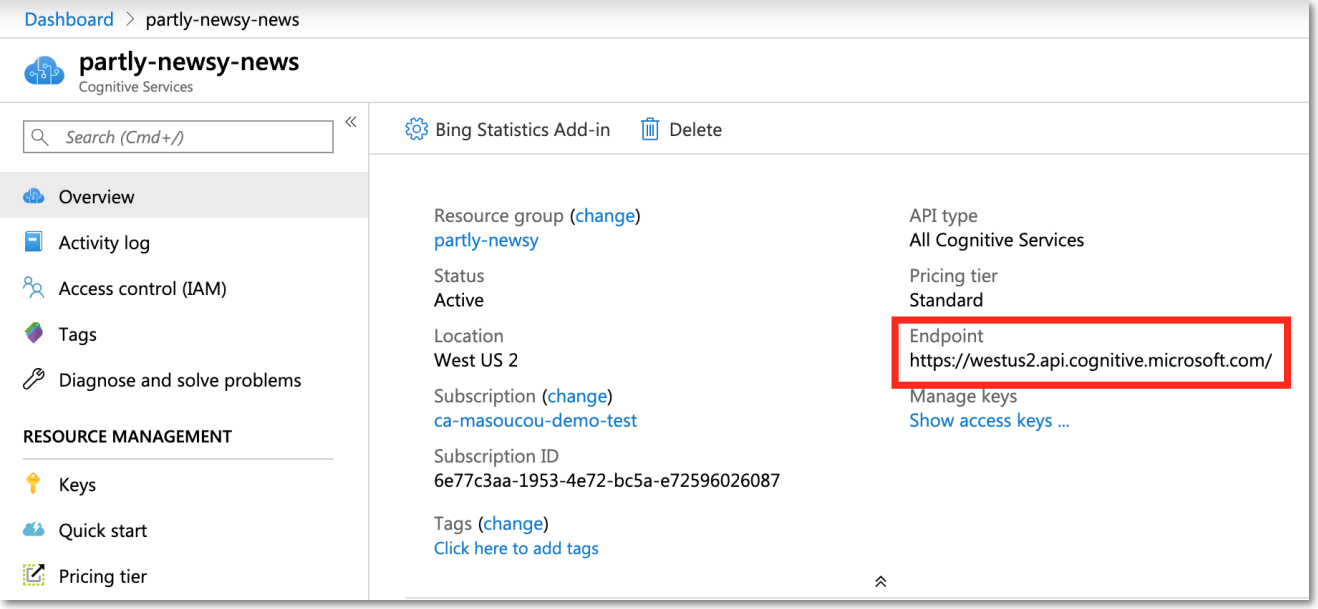Click here to add tags link
1318x609 pixels.
[516, 548]
